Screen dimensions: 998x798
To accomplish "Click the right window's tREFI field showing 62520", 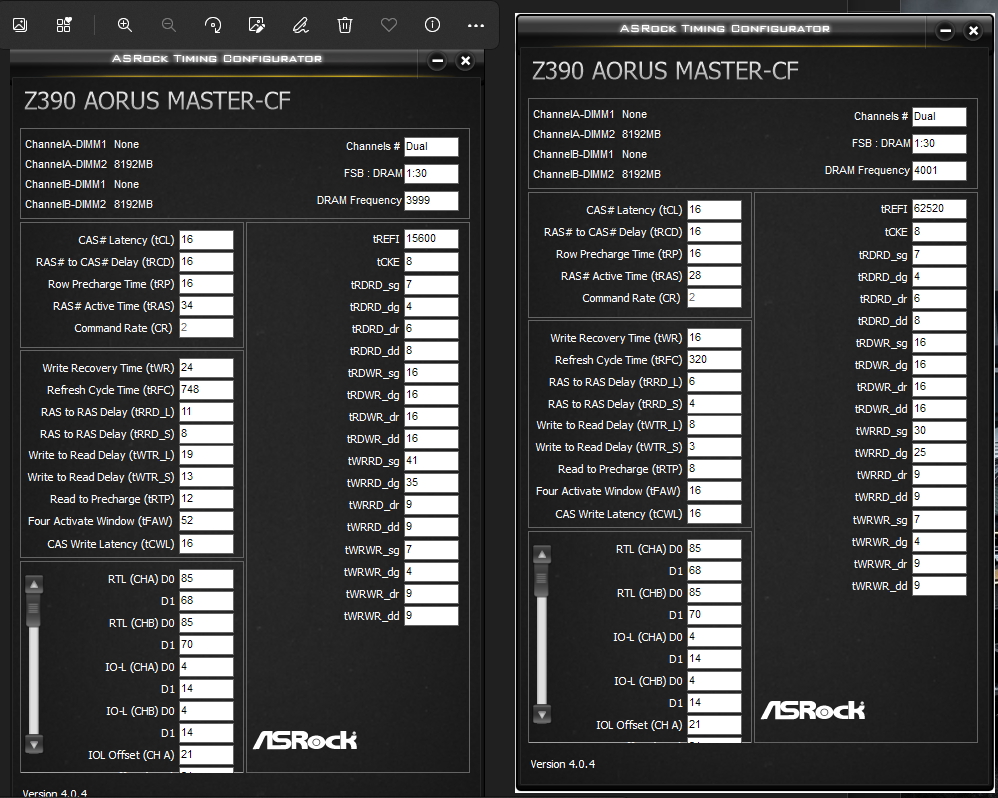I will (939, 209).
